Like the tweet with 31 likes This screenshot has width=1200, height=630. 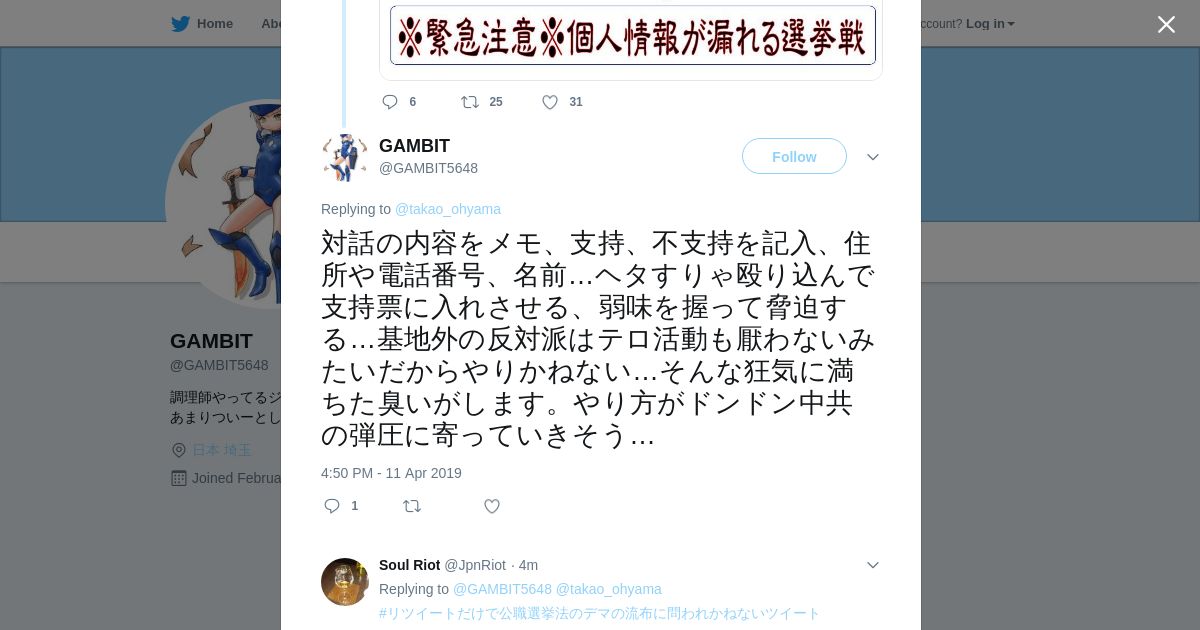pyautogui.click(x=550, y=102)
